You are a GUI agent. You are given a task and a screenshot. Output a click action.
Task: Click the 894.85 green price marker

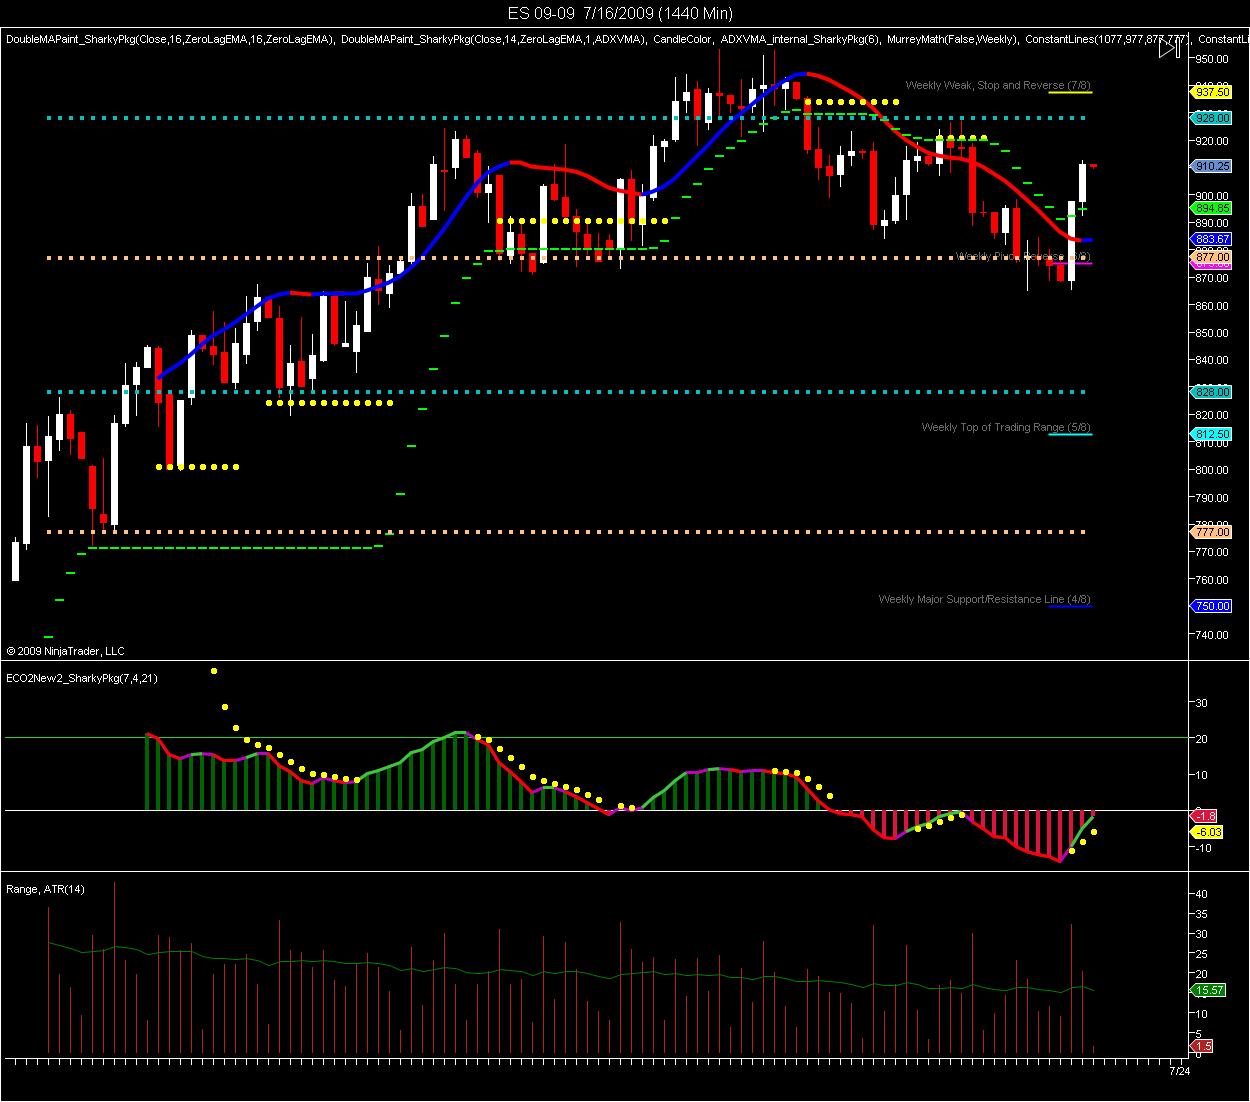tap(1211, 208)
